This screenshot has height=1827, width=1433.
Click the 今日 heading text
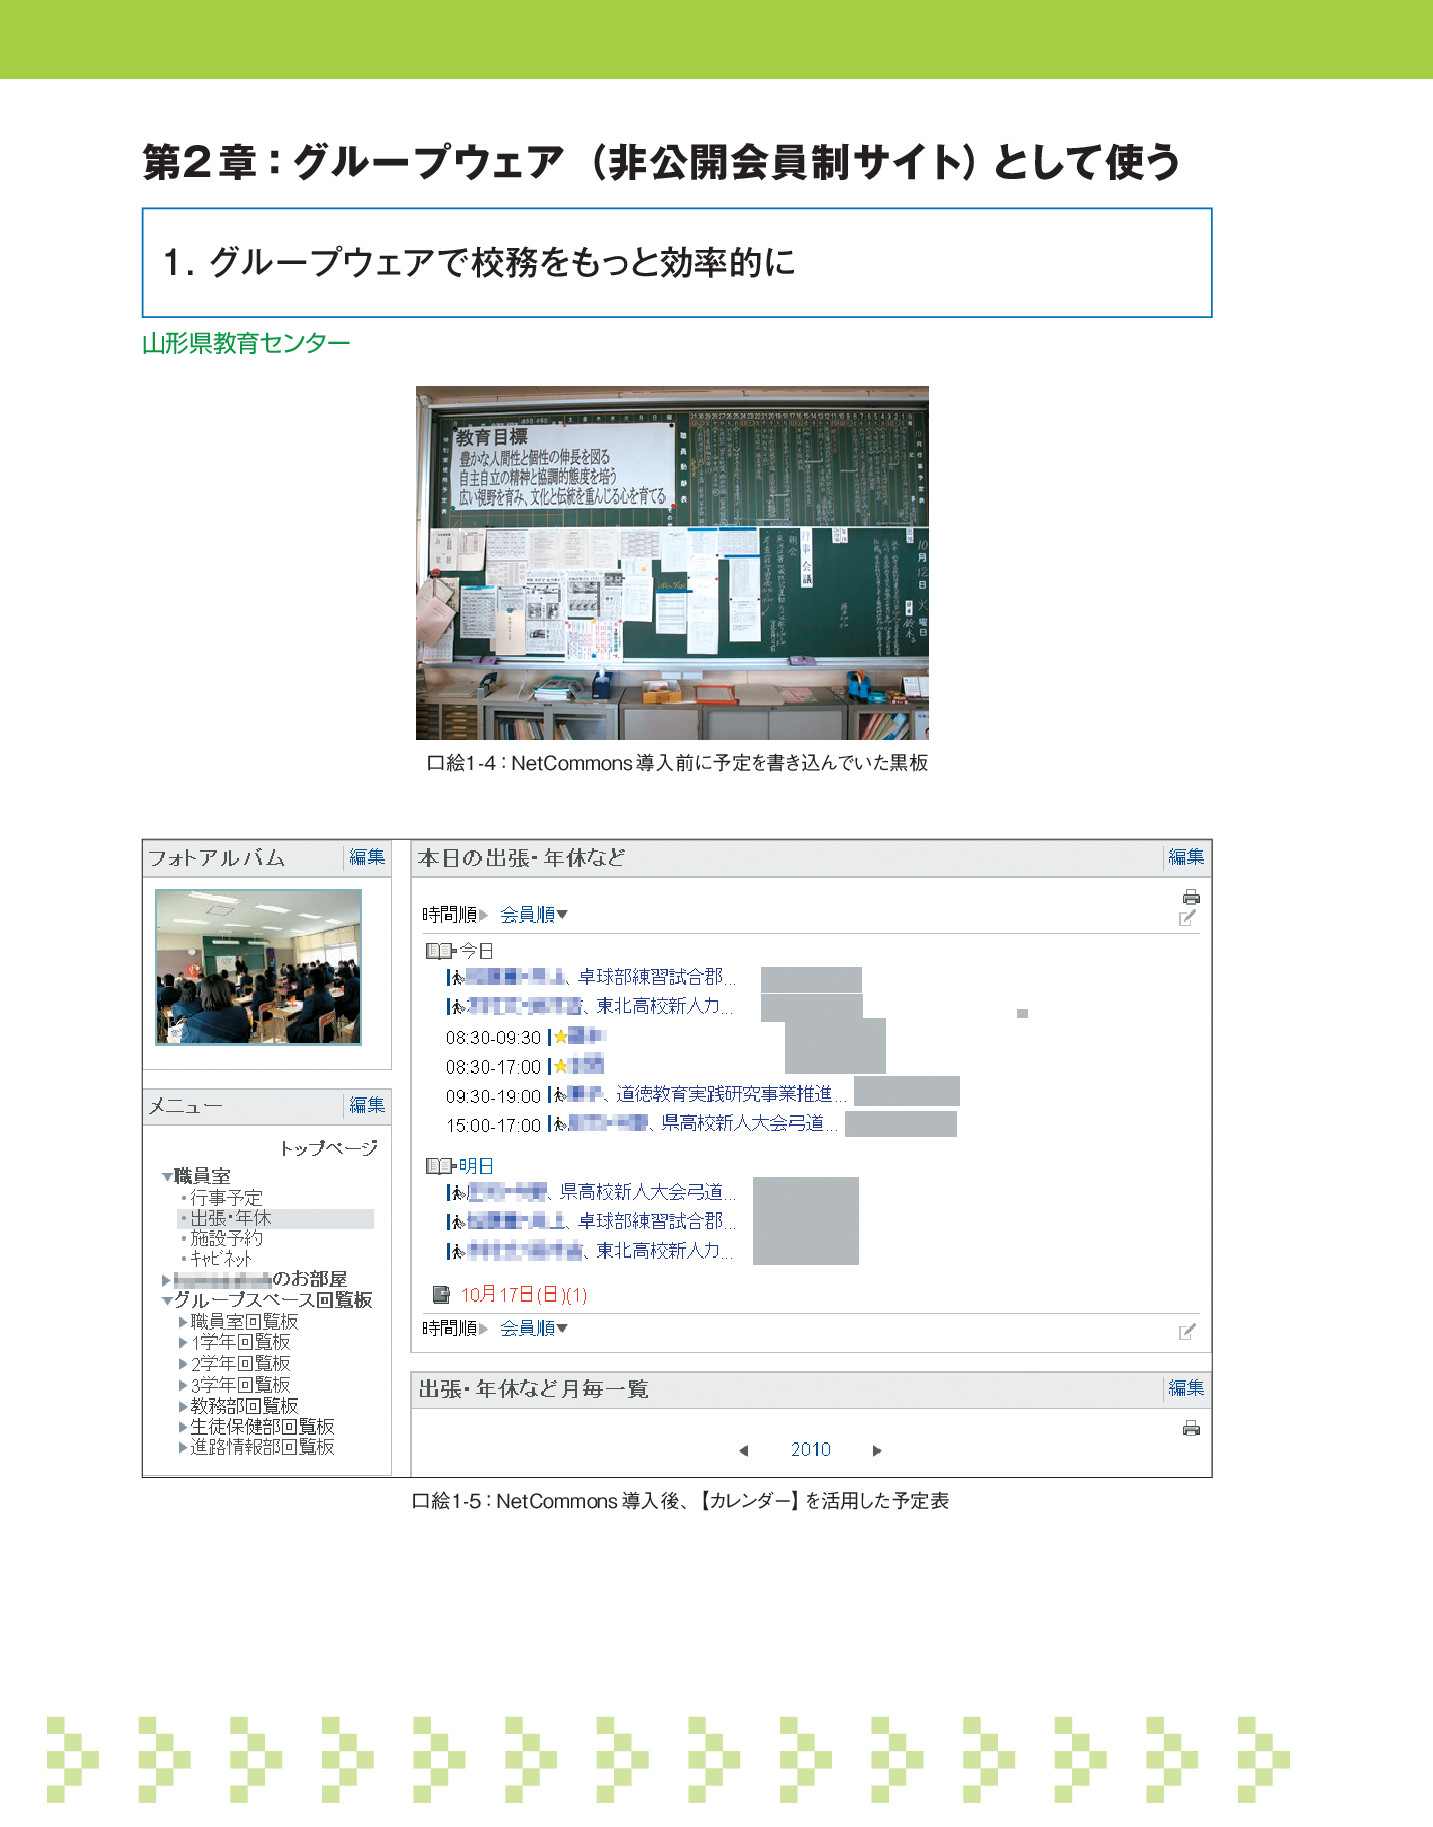tap(476, 951)
